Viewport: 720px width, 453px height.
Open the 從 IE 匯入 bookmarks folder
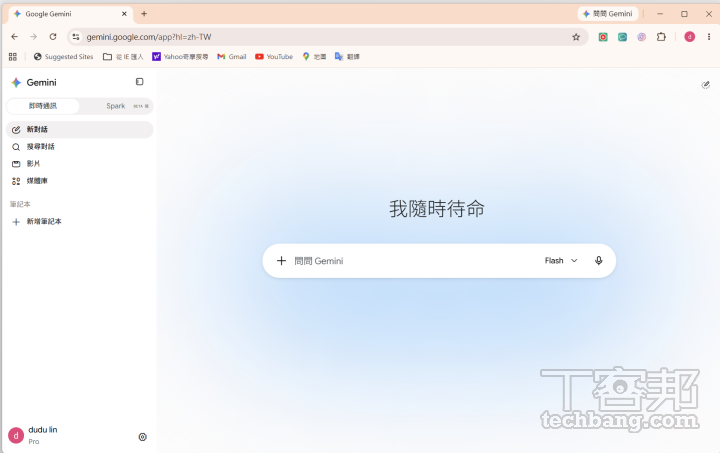tap(123, 56)
